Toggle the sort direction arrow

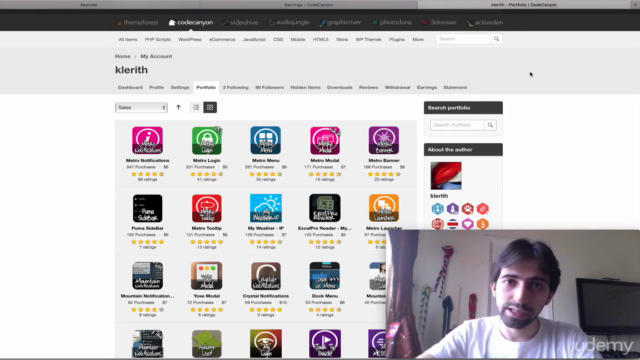coord(178,107)
